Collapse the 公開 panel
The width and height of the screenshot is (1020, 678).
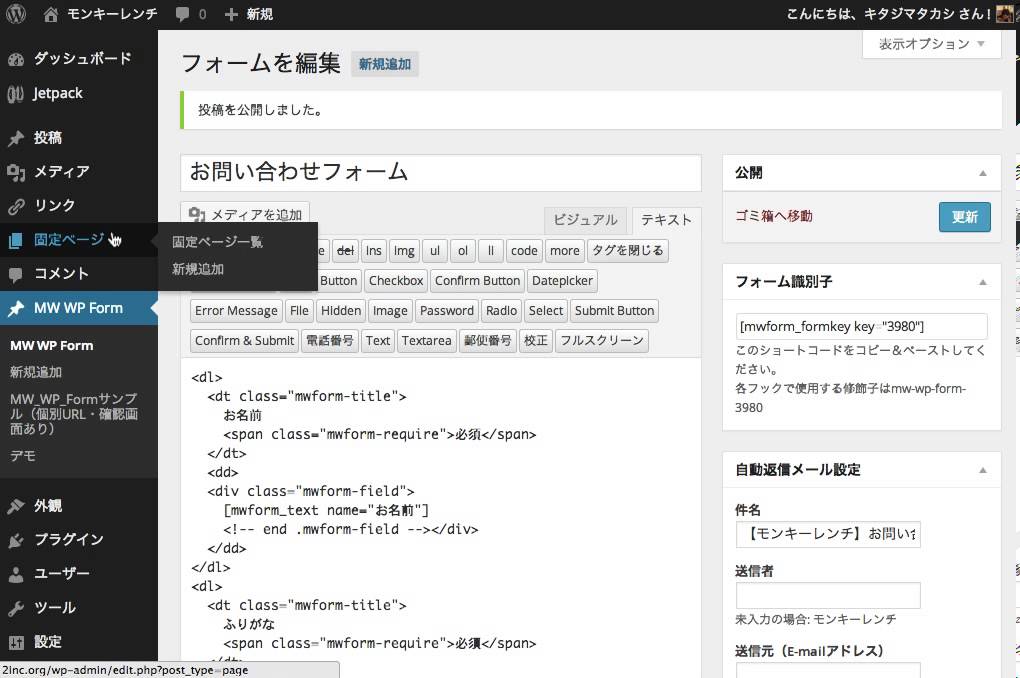[x=983, y=173]
